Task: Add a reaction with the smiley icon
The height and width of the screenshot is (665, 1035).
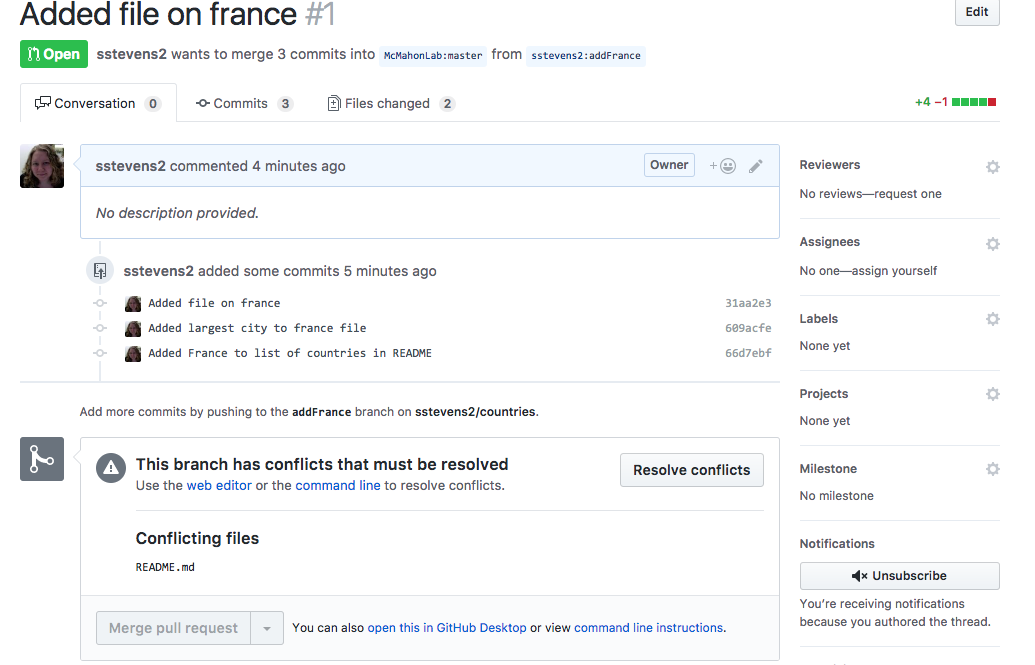Action: pos(723,166)
